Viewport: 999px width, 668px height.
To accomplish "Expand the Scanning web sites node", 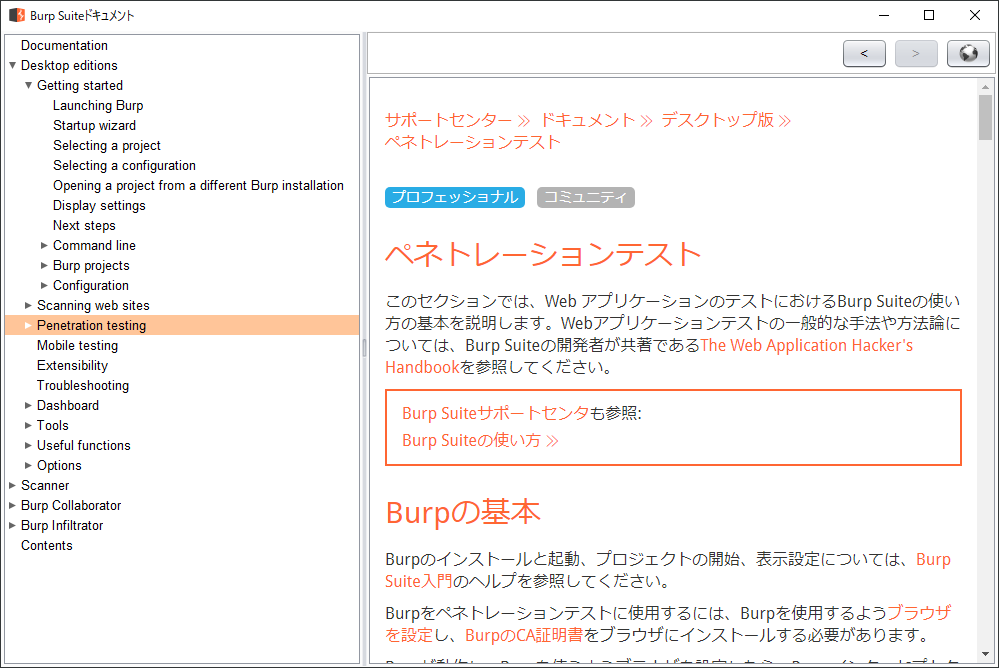I will pyautogui.click(x=28, y=305).
